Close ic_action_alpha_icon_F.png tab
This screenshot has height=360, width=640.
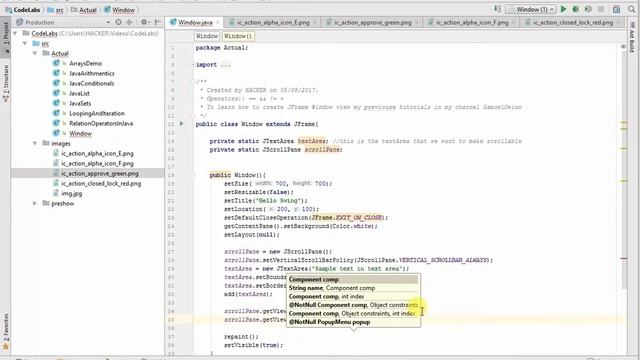[513, 22]
